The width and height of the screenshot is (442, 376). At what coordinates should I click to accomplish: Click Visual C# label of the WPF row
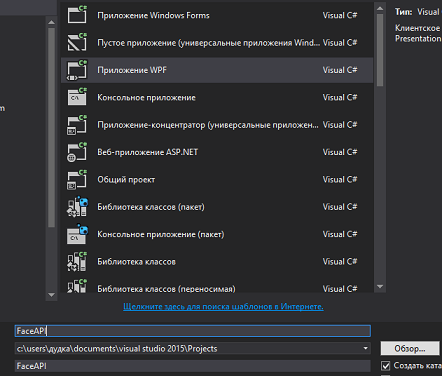click(x=340, y=70)
